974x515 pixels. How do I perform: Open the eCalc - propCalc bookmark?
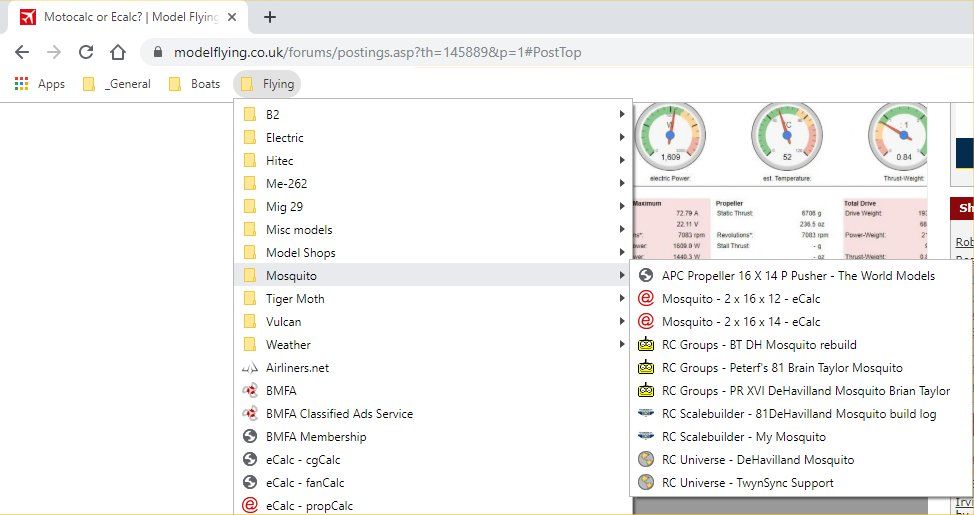tap(309, 506)
